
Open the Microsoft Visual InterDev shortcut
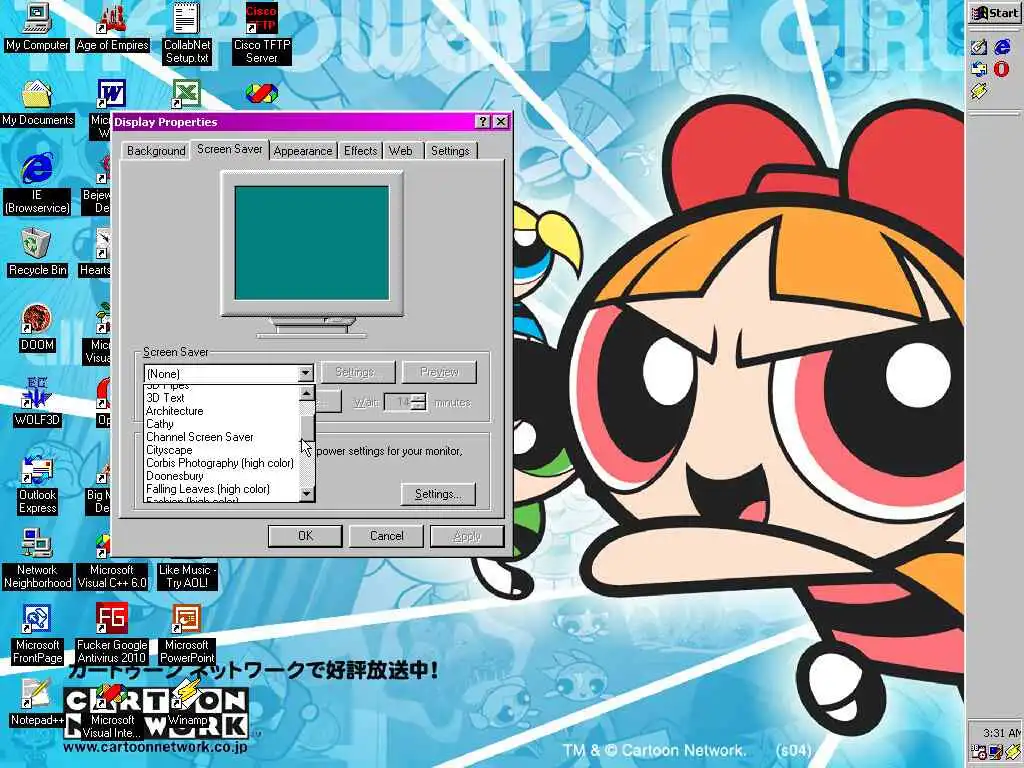[112, 712]
